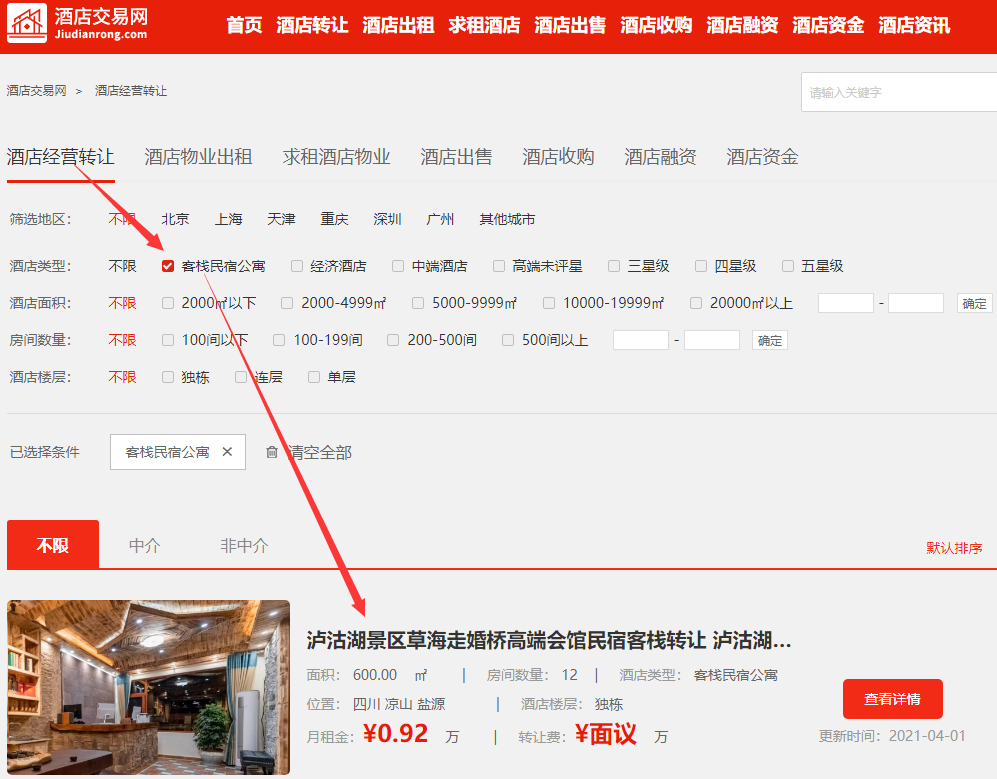Check the 连层 floor checkbox
This screenshot has height=779, width=997.
click(241, 377)
